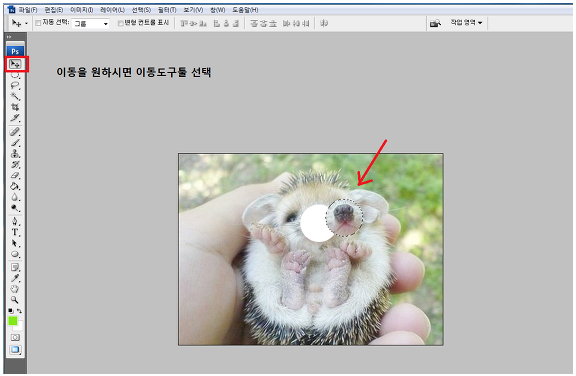Open the 그룹 auto-select dropdown

[x=91, y=24]
